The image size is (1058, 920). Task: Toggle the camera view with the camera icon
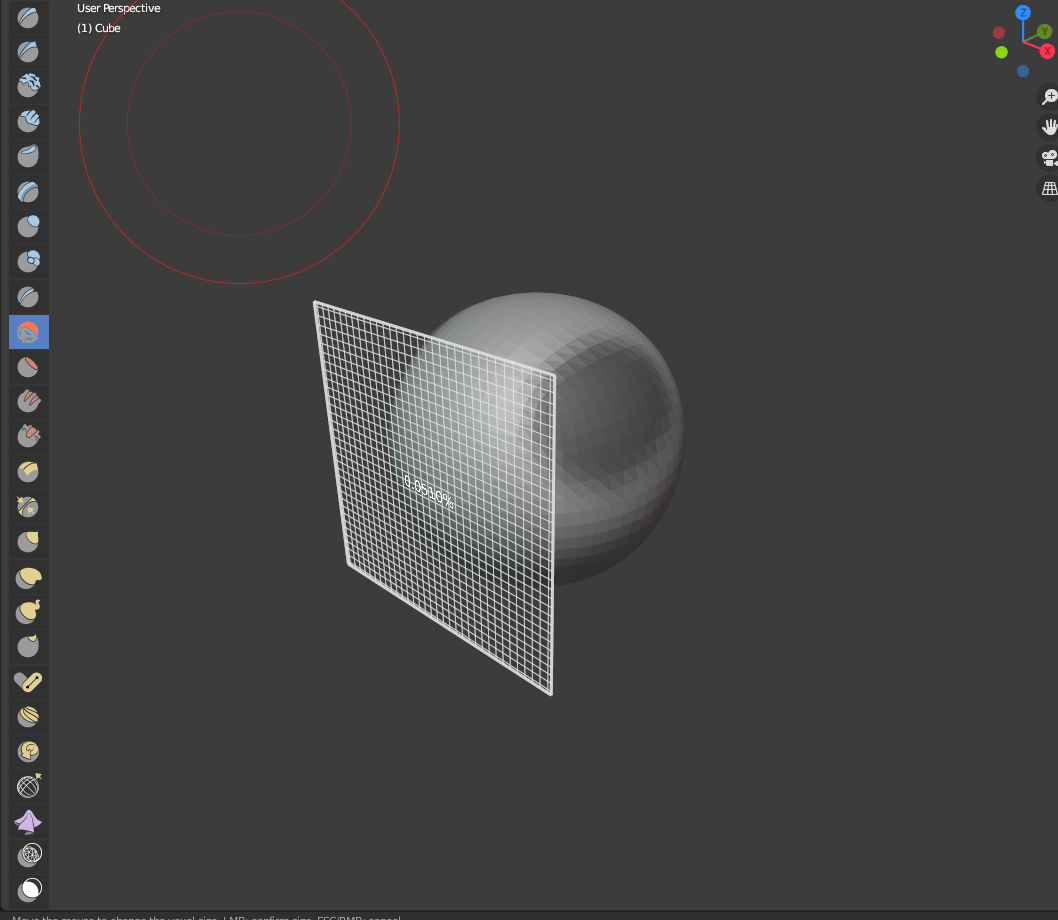pyautogui.click(x=1048, y=158)
